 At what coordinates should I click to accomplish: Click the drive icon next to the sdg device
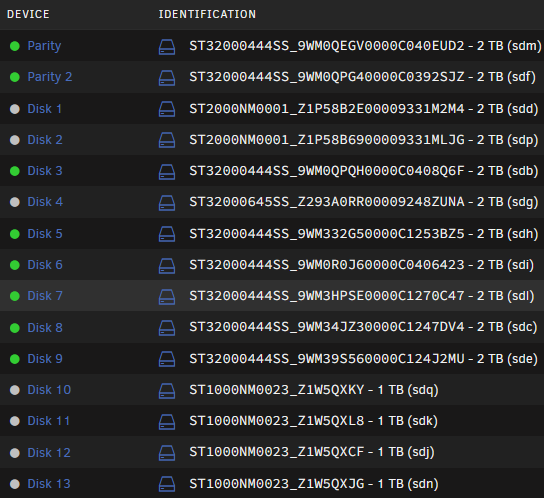pos(167,203)
